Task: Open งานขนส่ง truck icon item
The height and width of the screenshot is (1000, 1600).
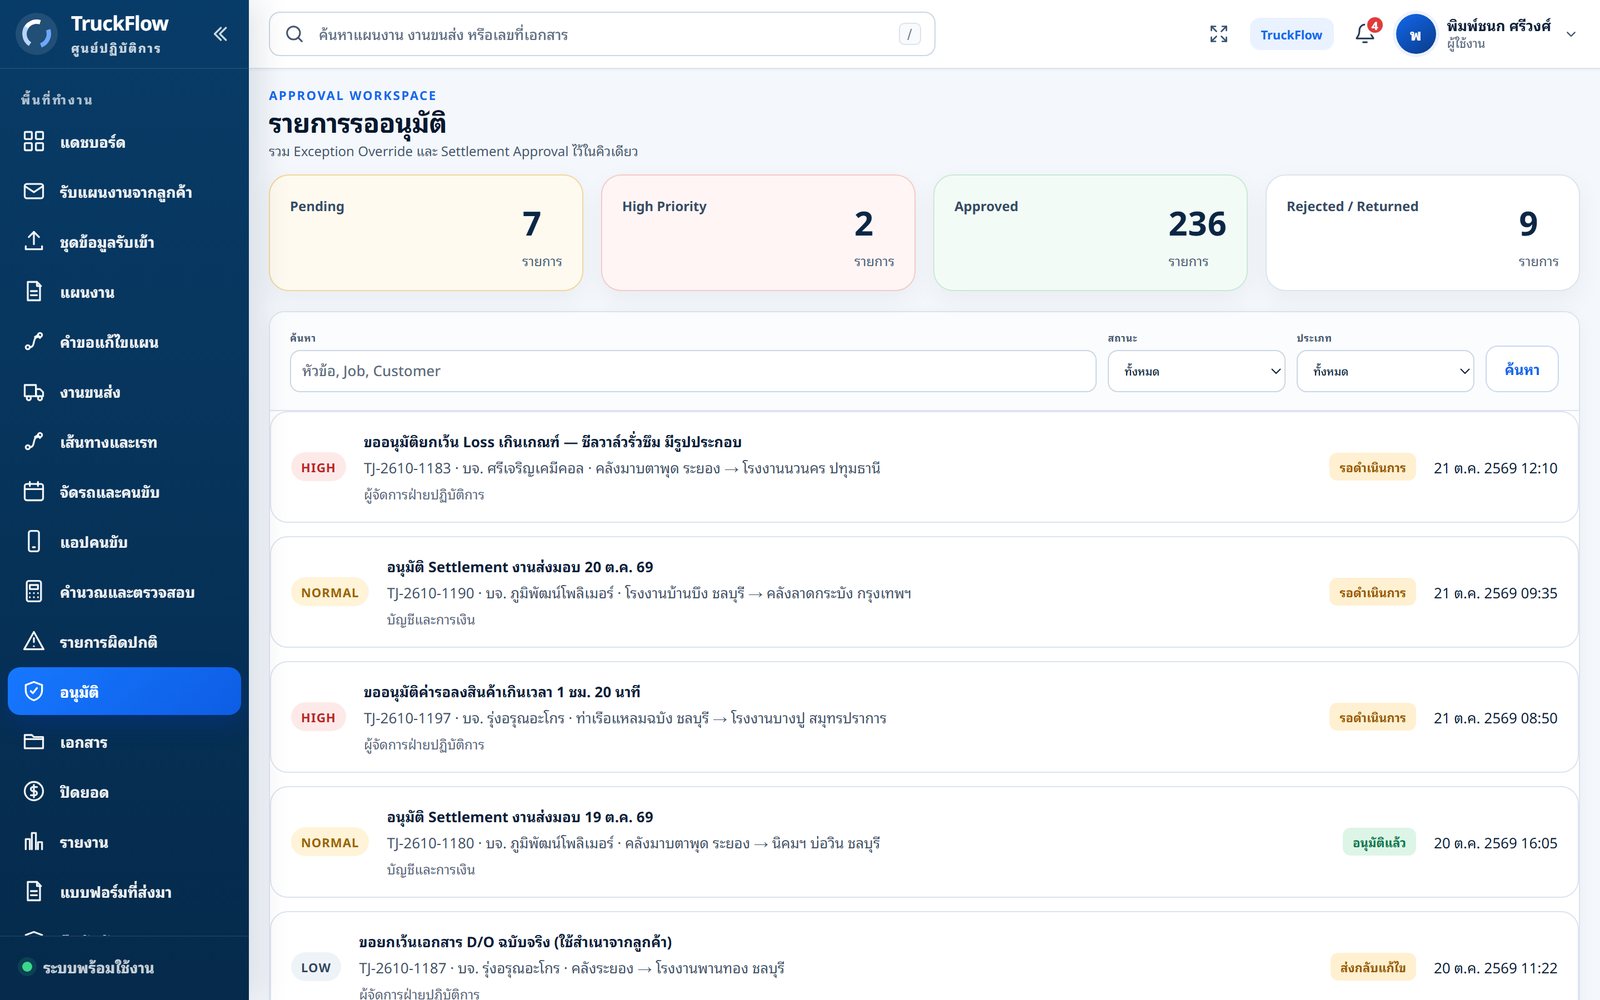Action: point(124,392)
